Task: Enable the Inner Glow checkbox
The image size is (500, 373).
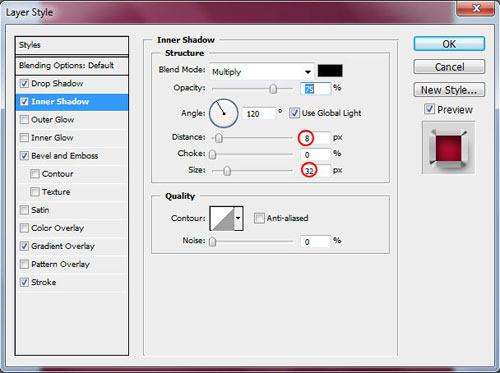Action: point(24,137)
